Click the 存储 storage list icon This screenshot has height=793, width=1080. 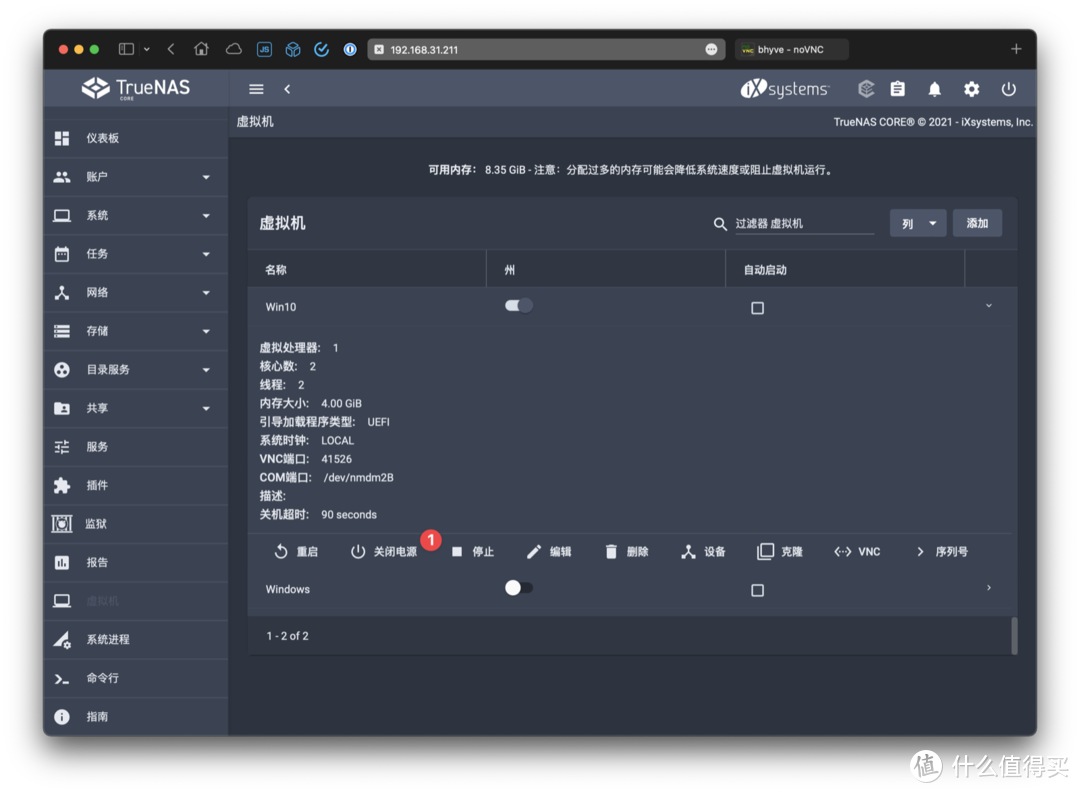tap(62, 331)
